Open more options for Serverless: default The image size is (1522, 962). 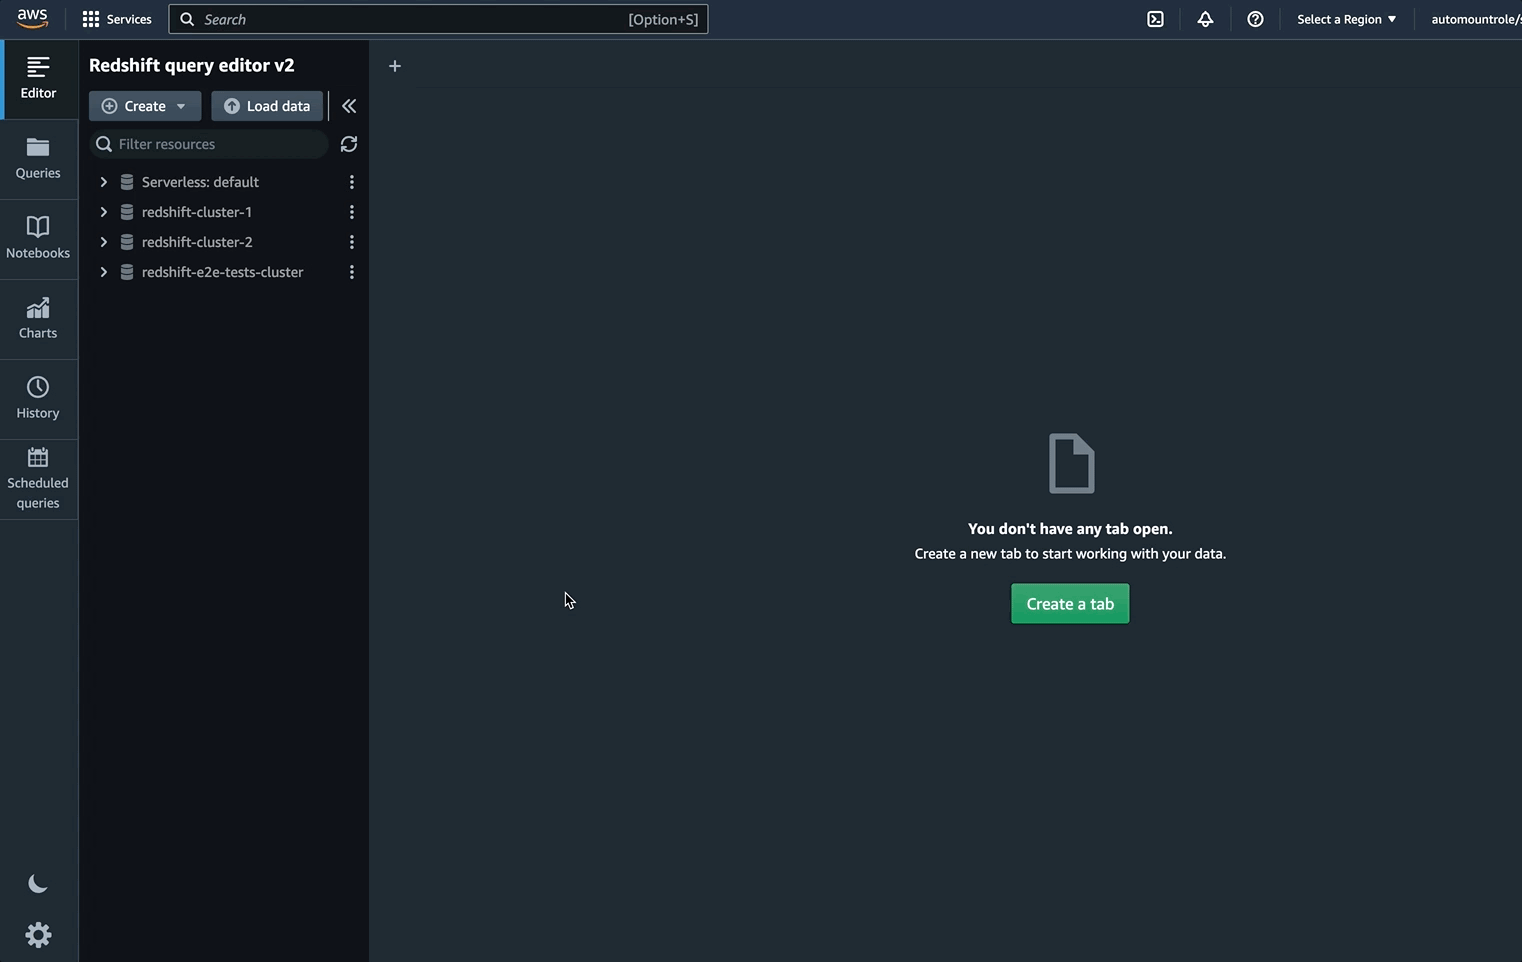click(351, 182)
